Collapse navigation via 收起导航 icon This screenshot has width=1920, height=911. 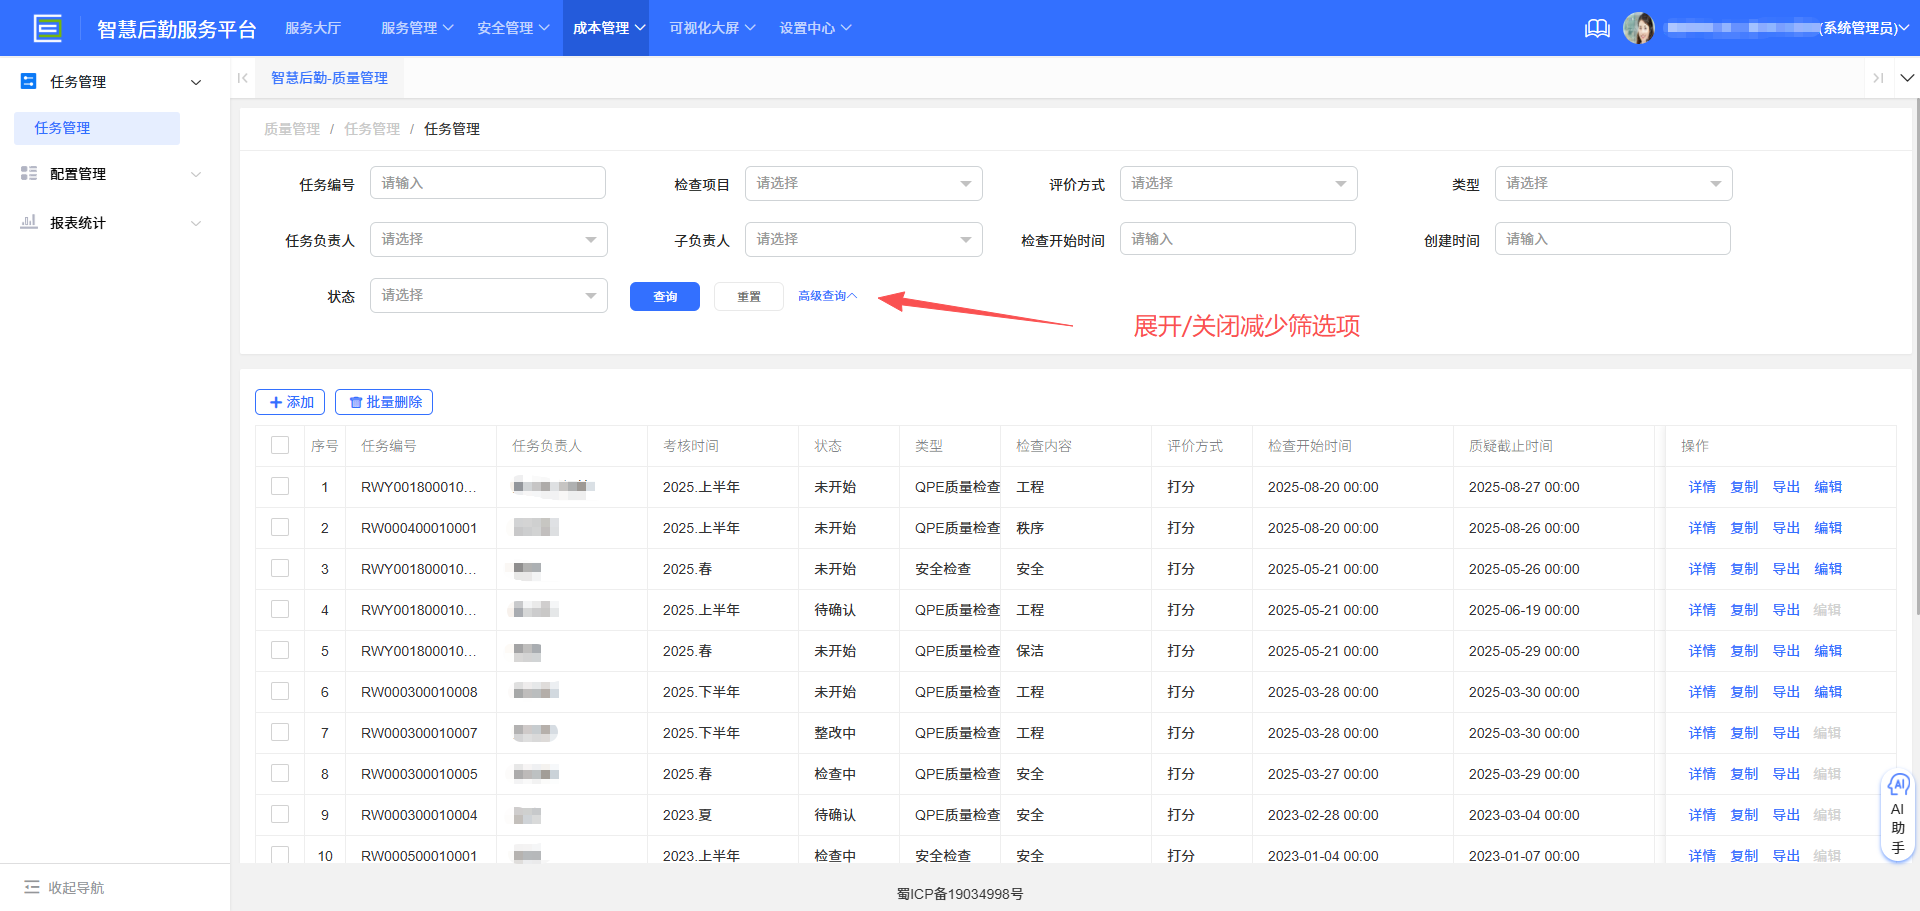point(33,887)
